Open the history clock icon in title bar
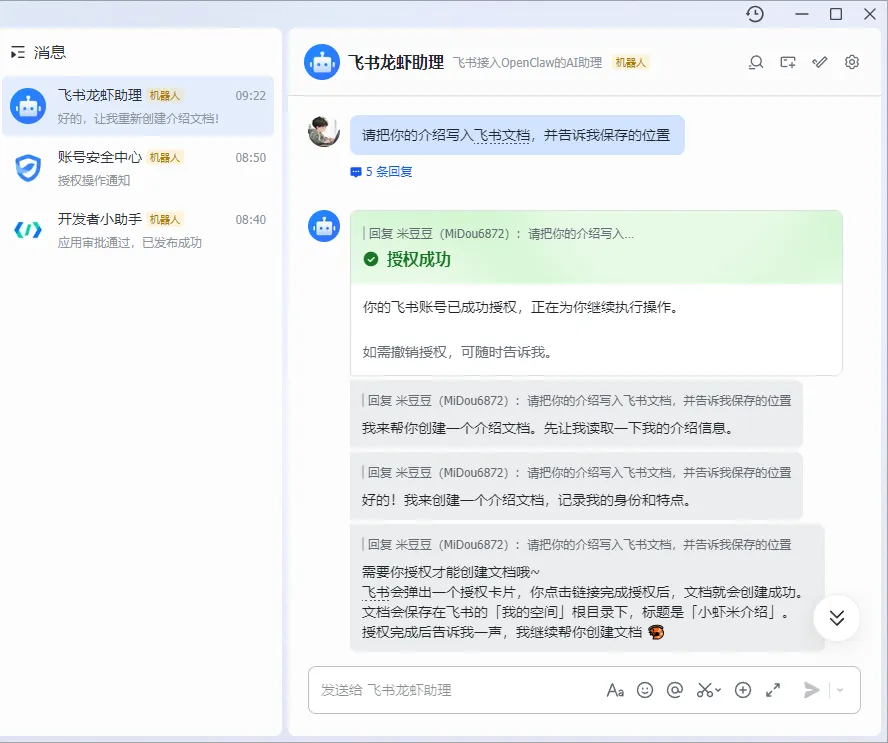The image size is (888, 743). coord(755,14)
